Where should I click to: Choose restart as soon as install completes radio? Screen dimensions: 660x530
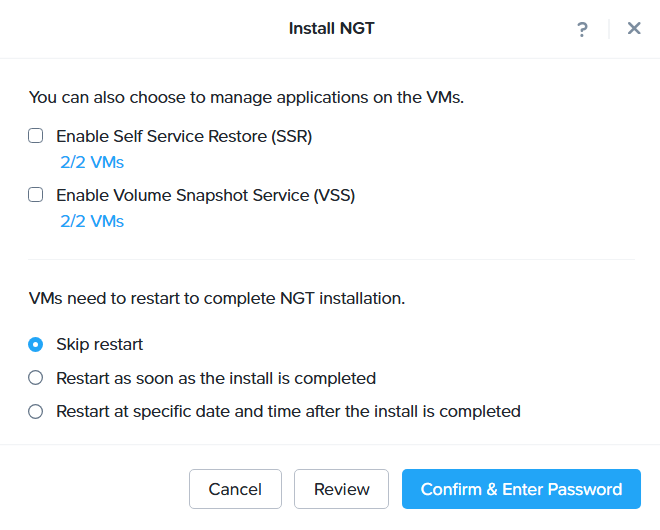click(36, 378)
